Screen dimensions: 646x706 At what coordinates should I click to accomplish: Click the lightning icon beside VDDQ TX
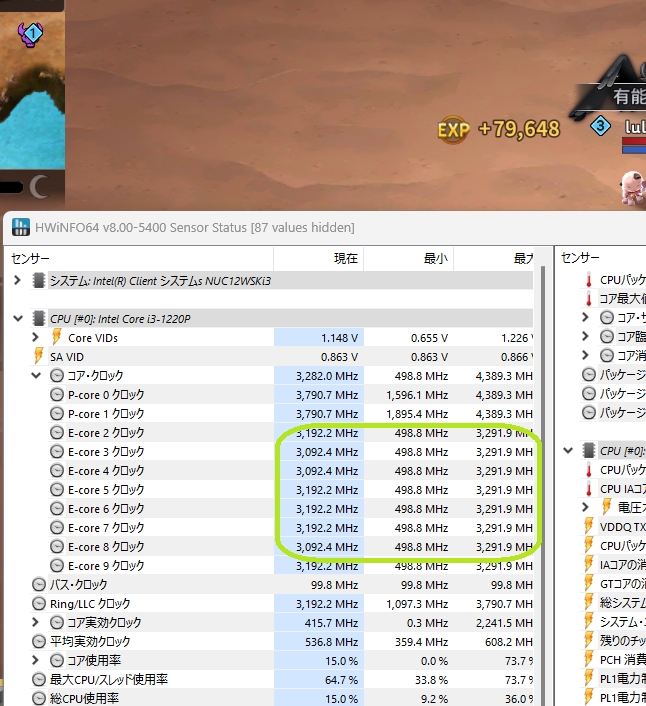click(x=589, y=526)
